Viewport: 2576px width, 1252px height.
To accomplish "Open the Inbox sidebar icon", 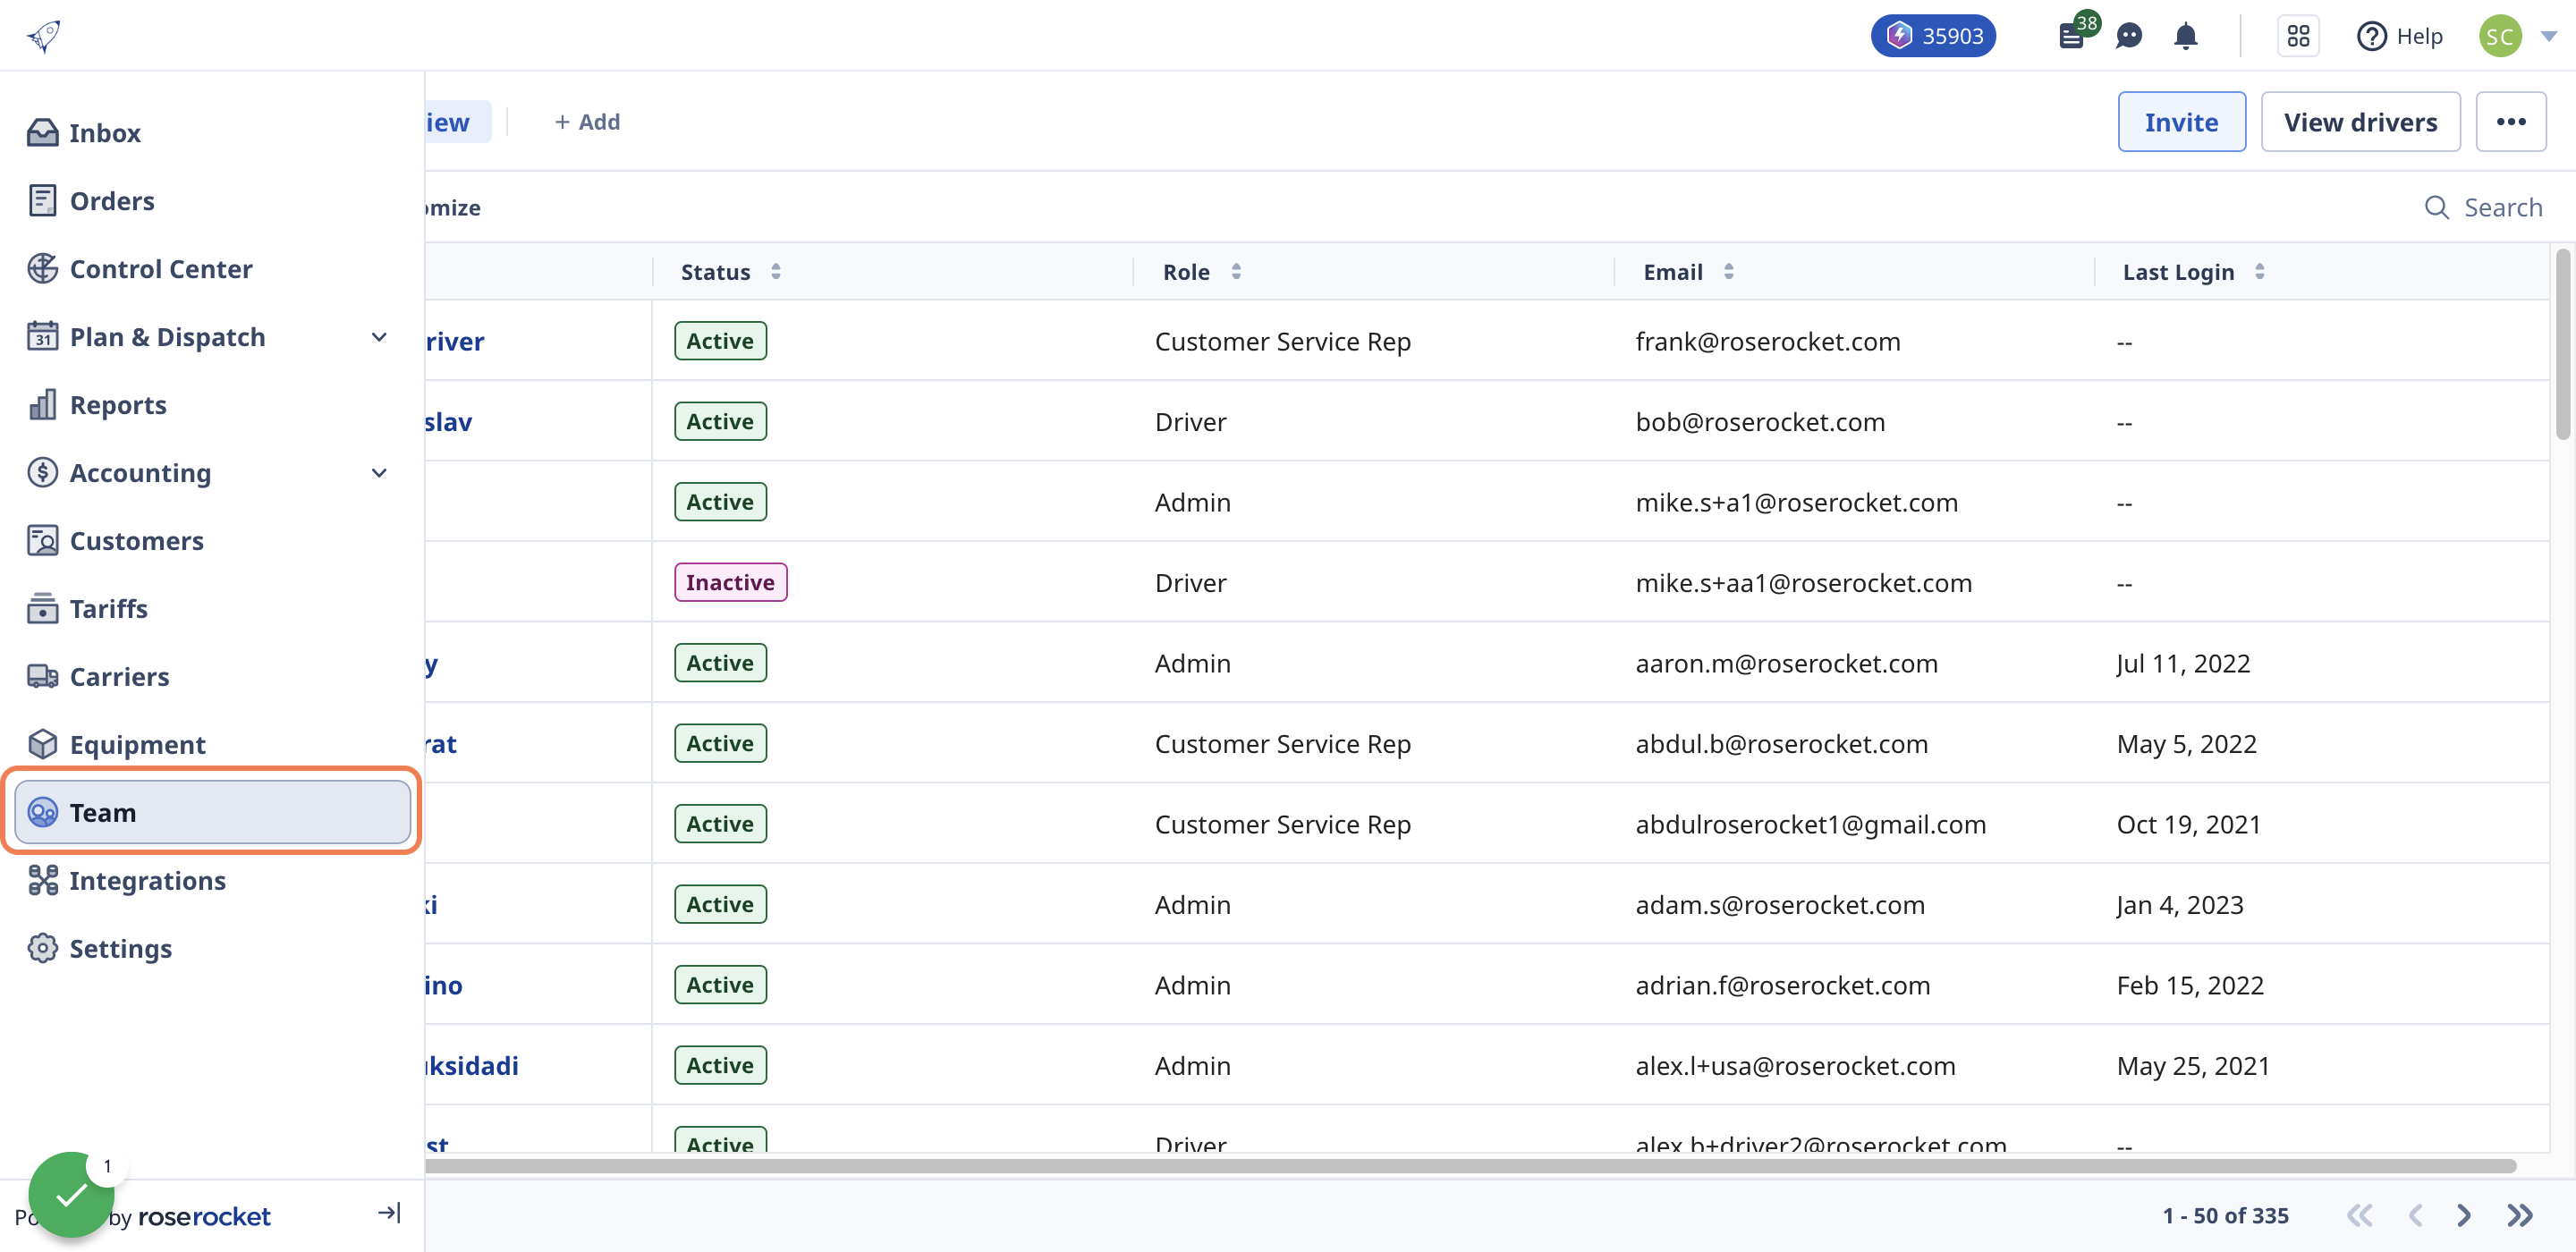I will click(x=42, y=133).
